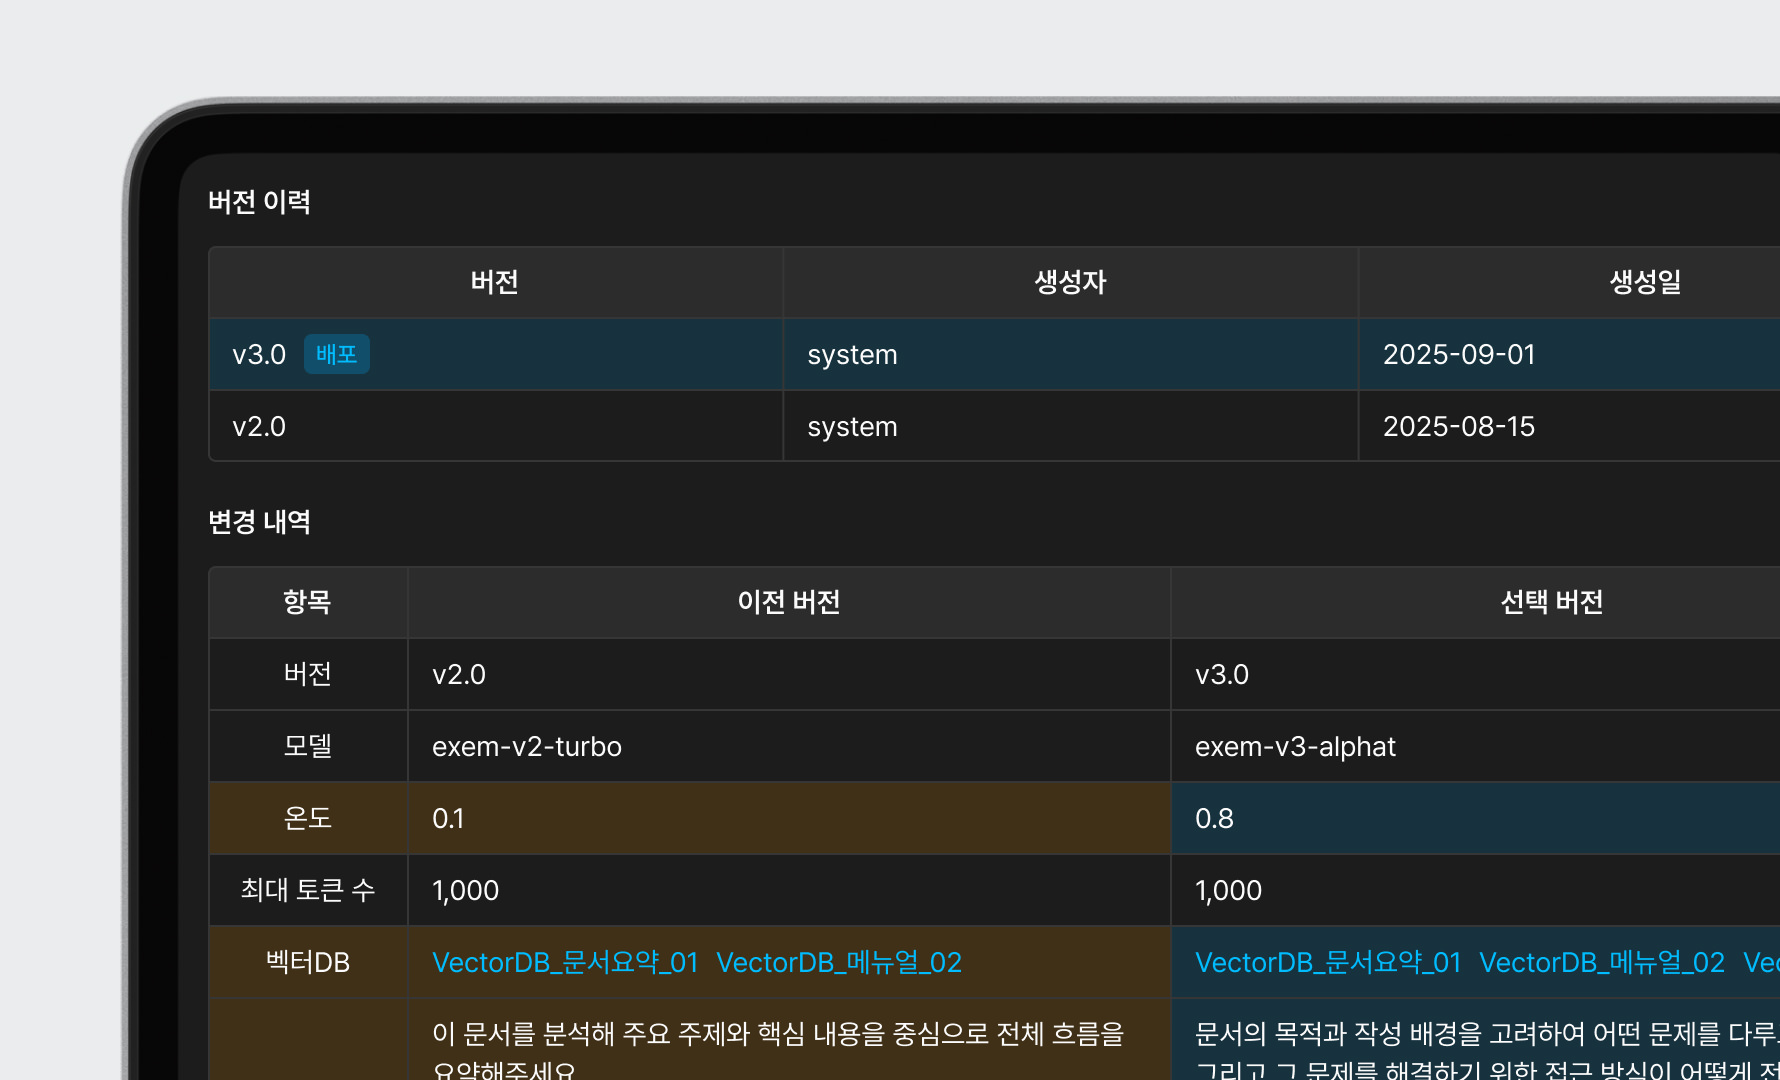Click the previous temperature value 0.1
This screenshot has height=1080, width=1780.
[448, 819]
